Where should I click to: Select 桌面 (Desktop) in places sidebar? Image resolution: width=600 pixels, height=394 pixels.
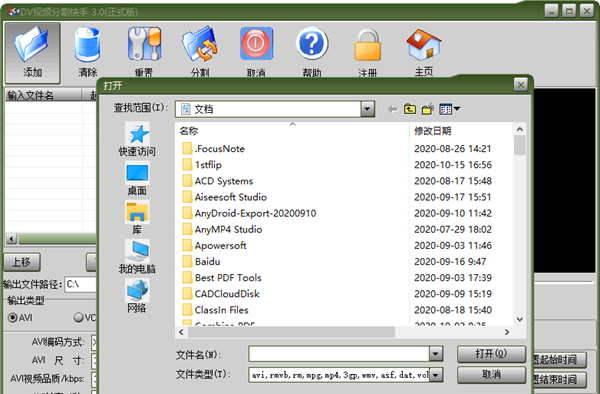[x=137, y=180]
